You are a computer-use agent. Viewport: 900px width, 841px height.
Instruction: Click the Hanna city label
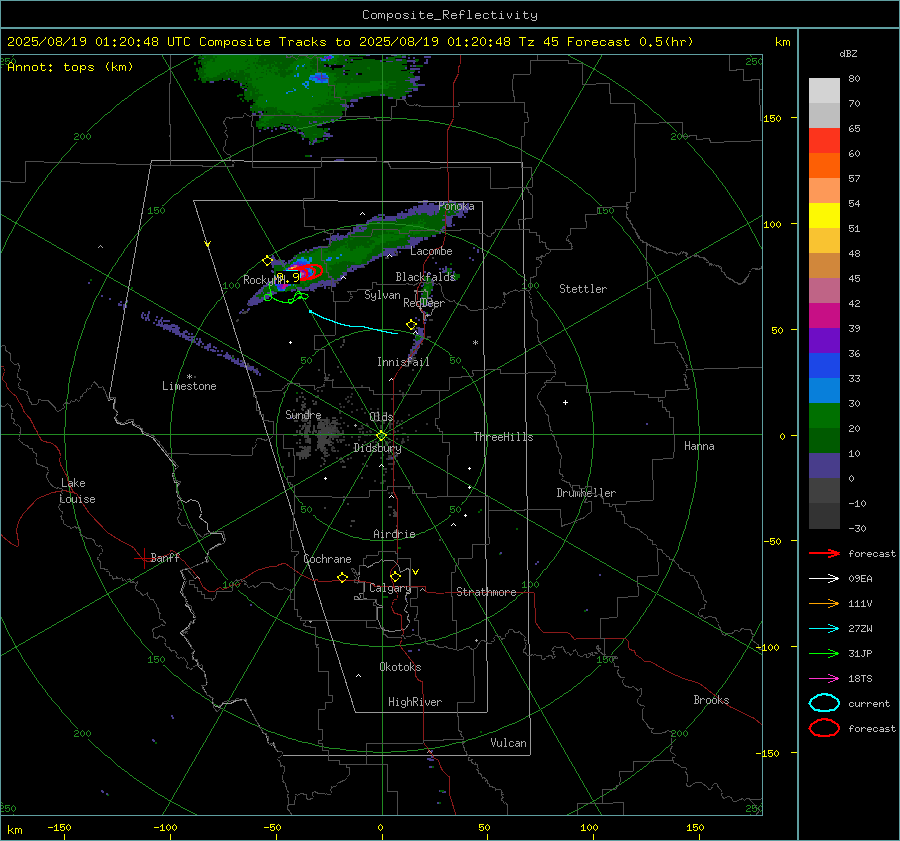click(x=699, y=446)
